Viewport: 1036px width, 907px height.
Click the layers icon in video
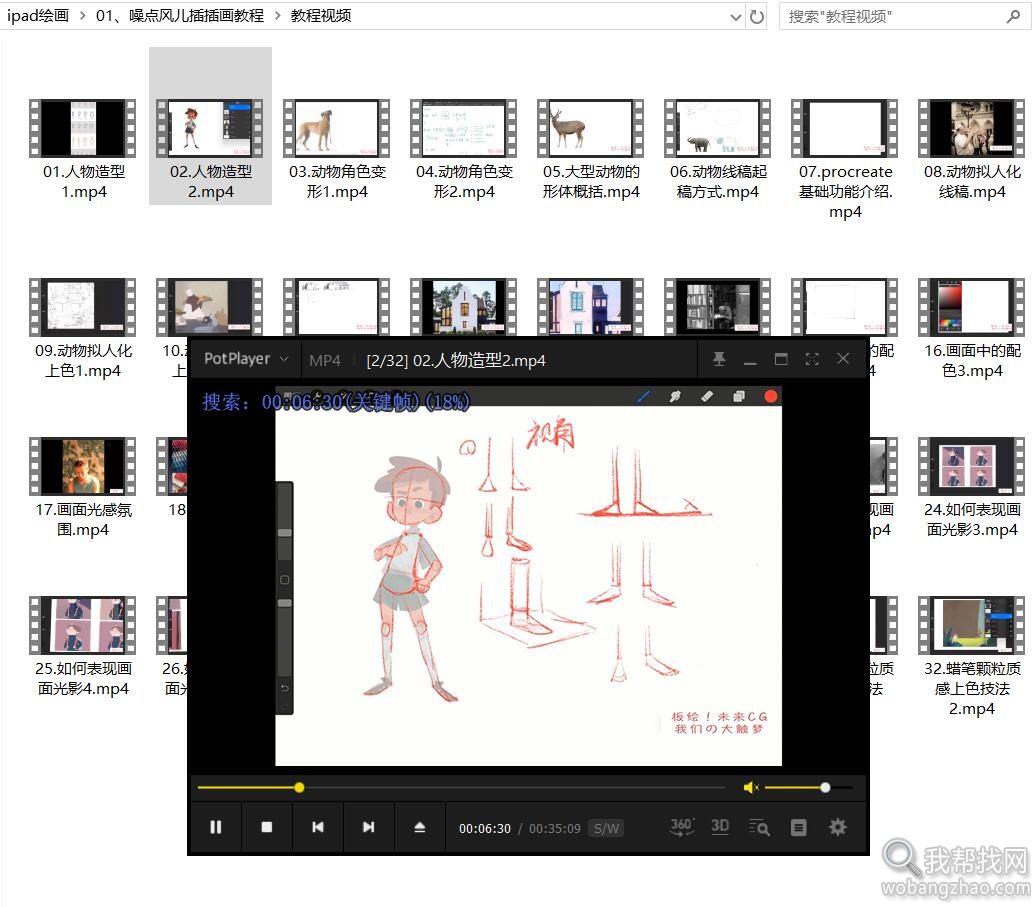click(739, 396)
